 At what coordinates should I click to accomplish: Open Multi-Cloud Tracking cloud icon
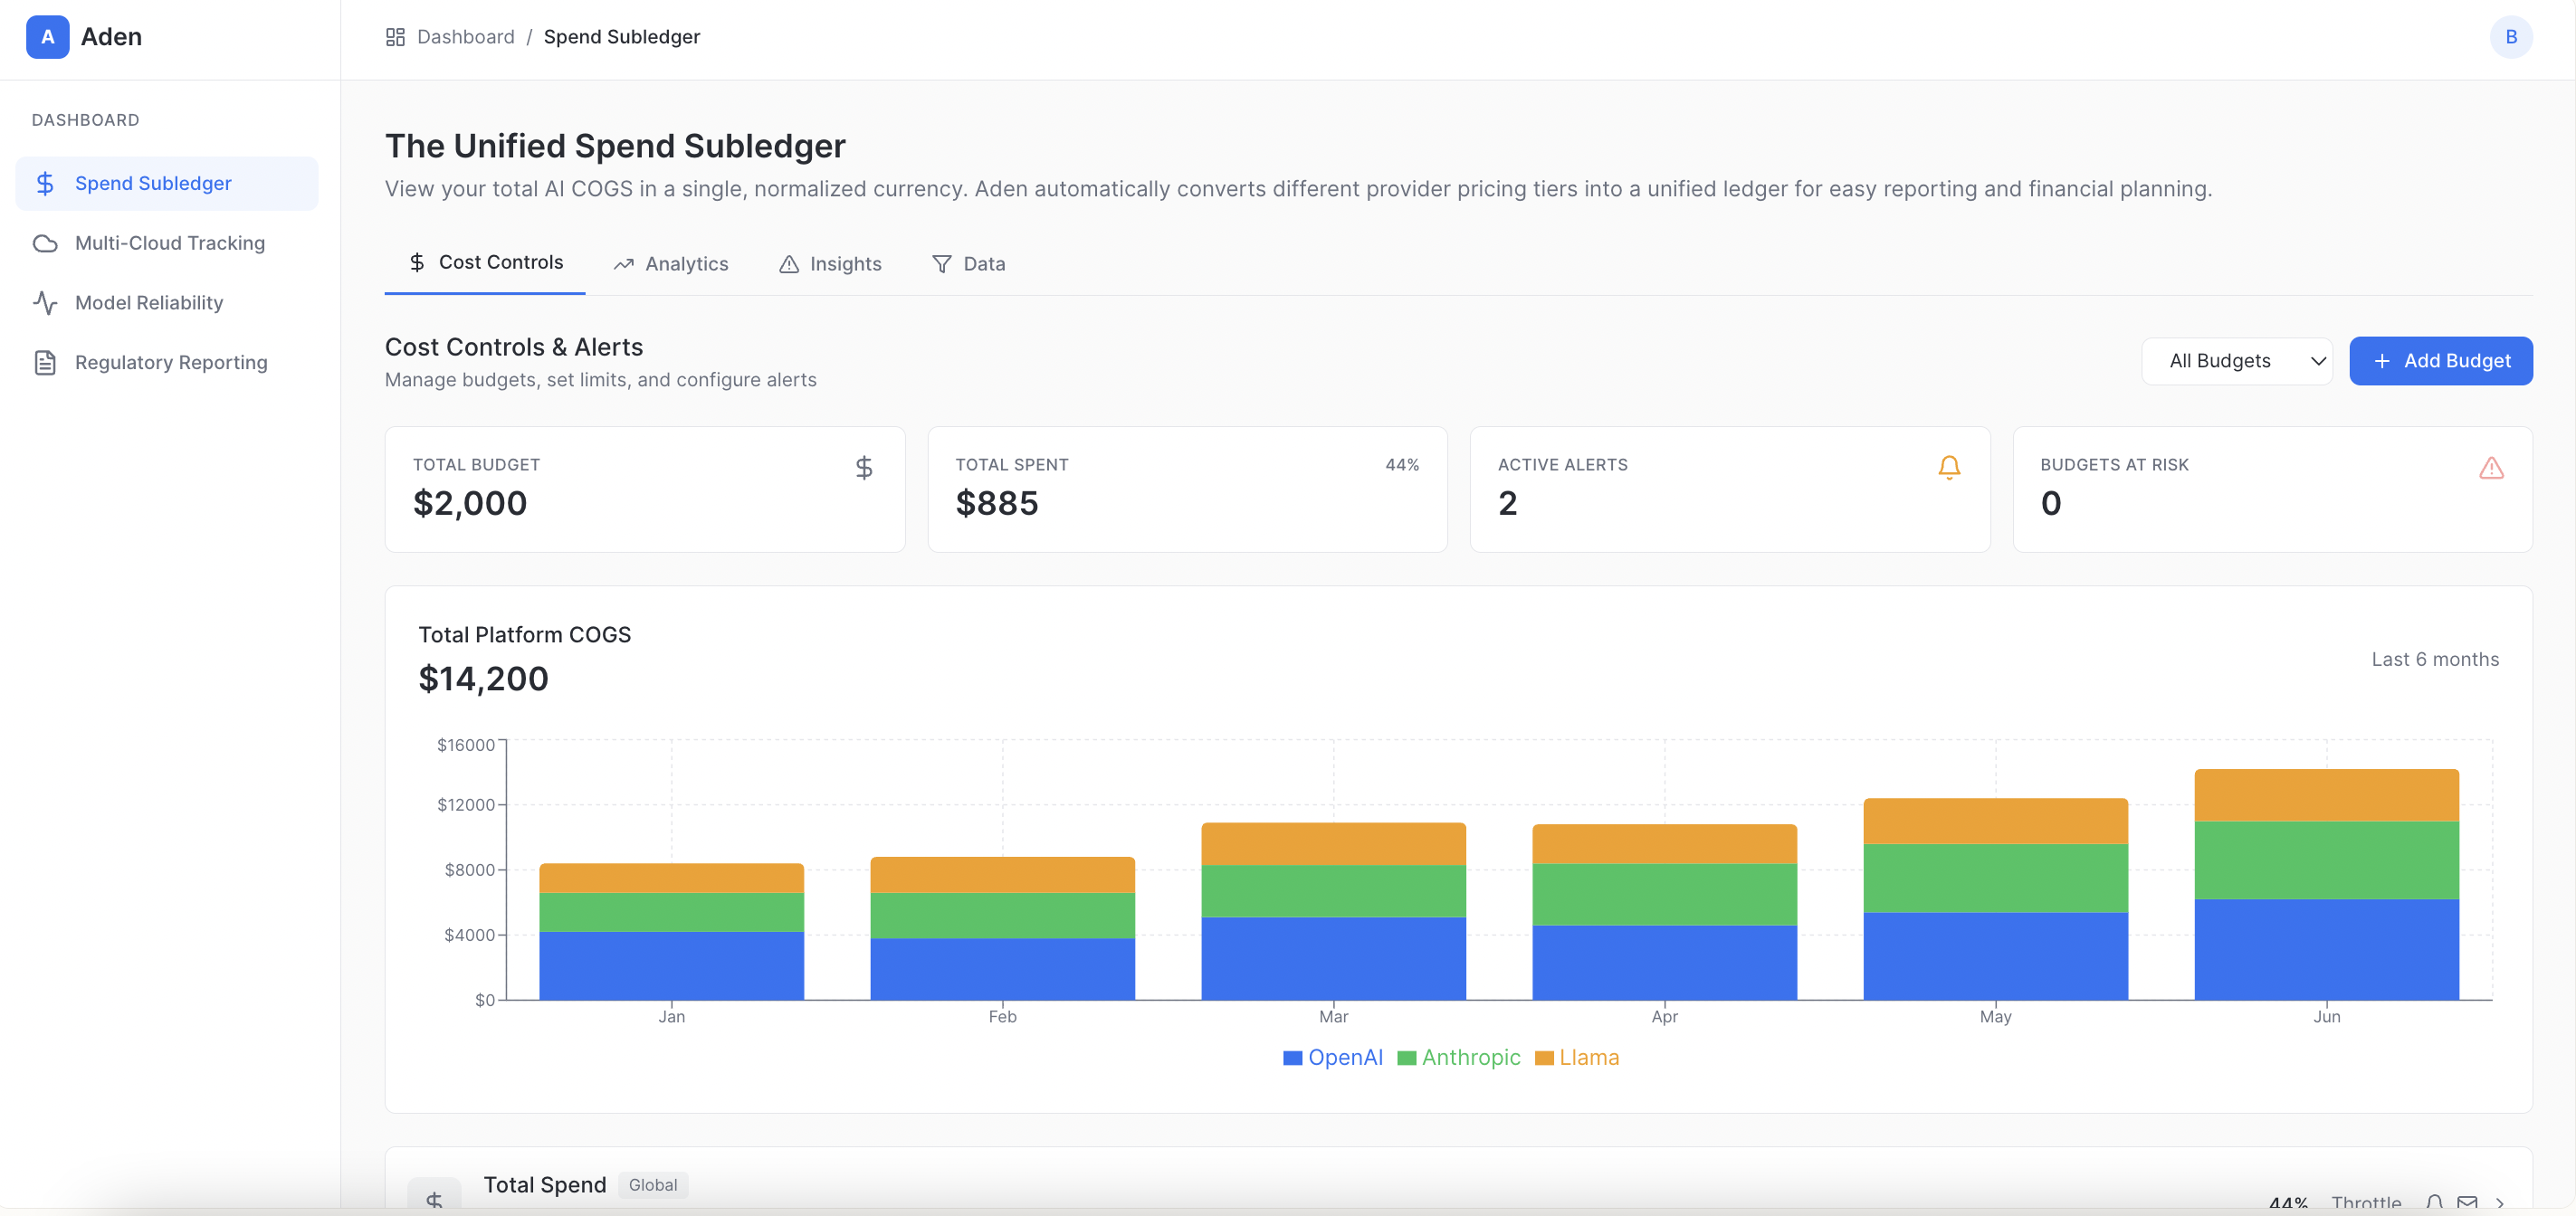[45, 243]
